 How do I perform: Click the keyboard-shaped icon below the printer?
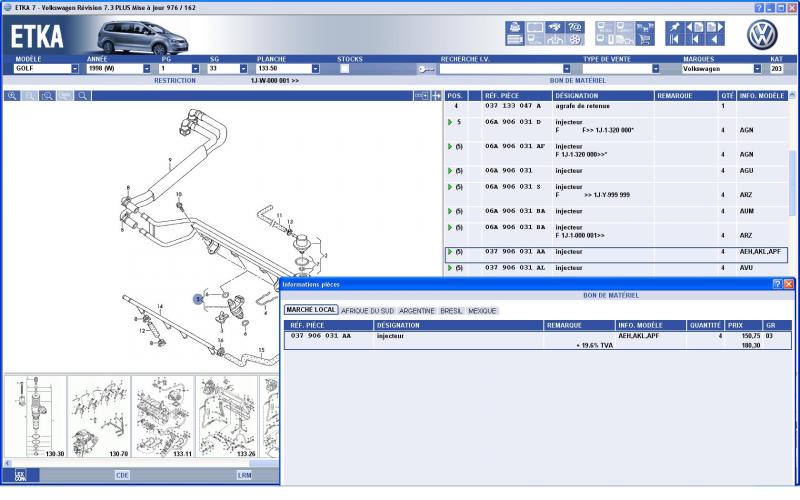515,39
